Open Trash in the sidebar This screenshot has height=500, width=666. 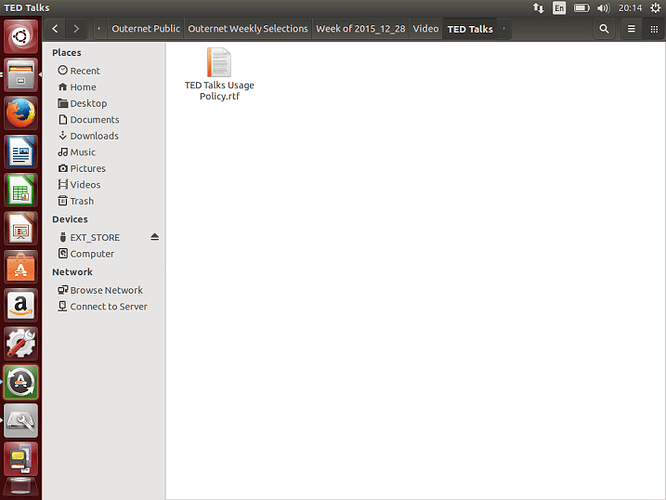click(x=76, y=201)
